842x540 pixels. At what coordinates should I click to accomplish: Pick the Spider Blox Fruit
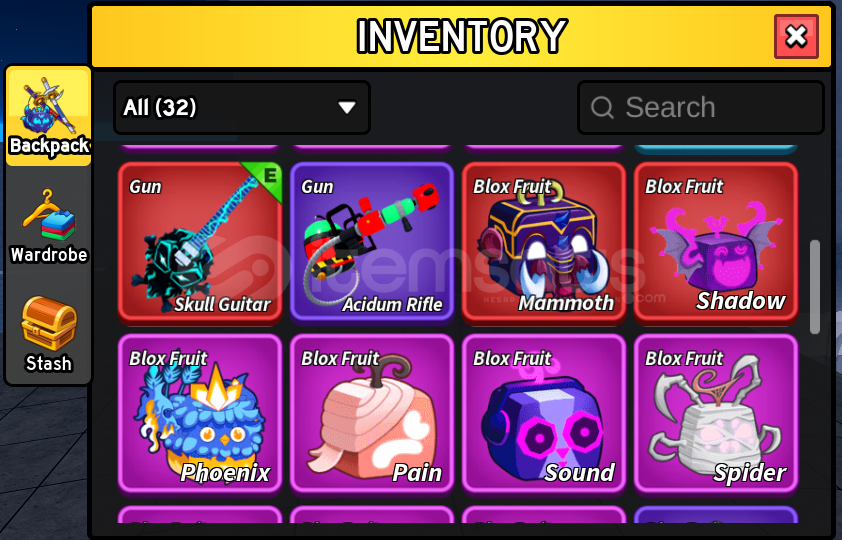716,413
